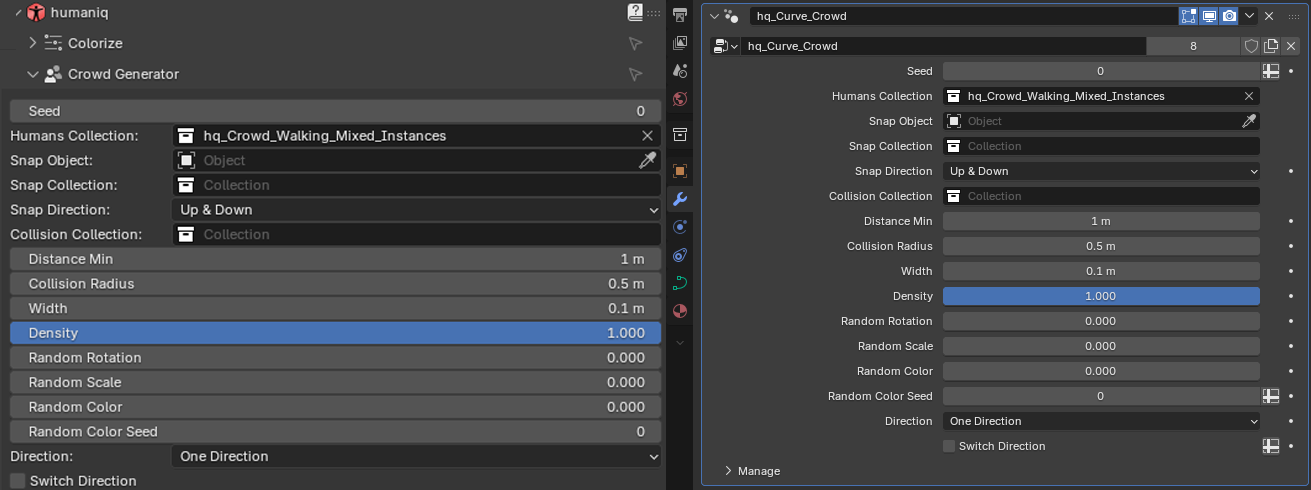
Task: Browse node groups dropdown
Action: pos(724,46)
